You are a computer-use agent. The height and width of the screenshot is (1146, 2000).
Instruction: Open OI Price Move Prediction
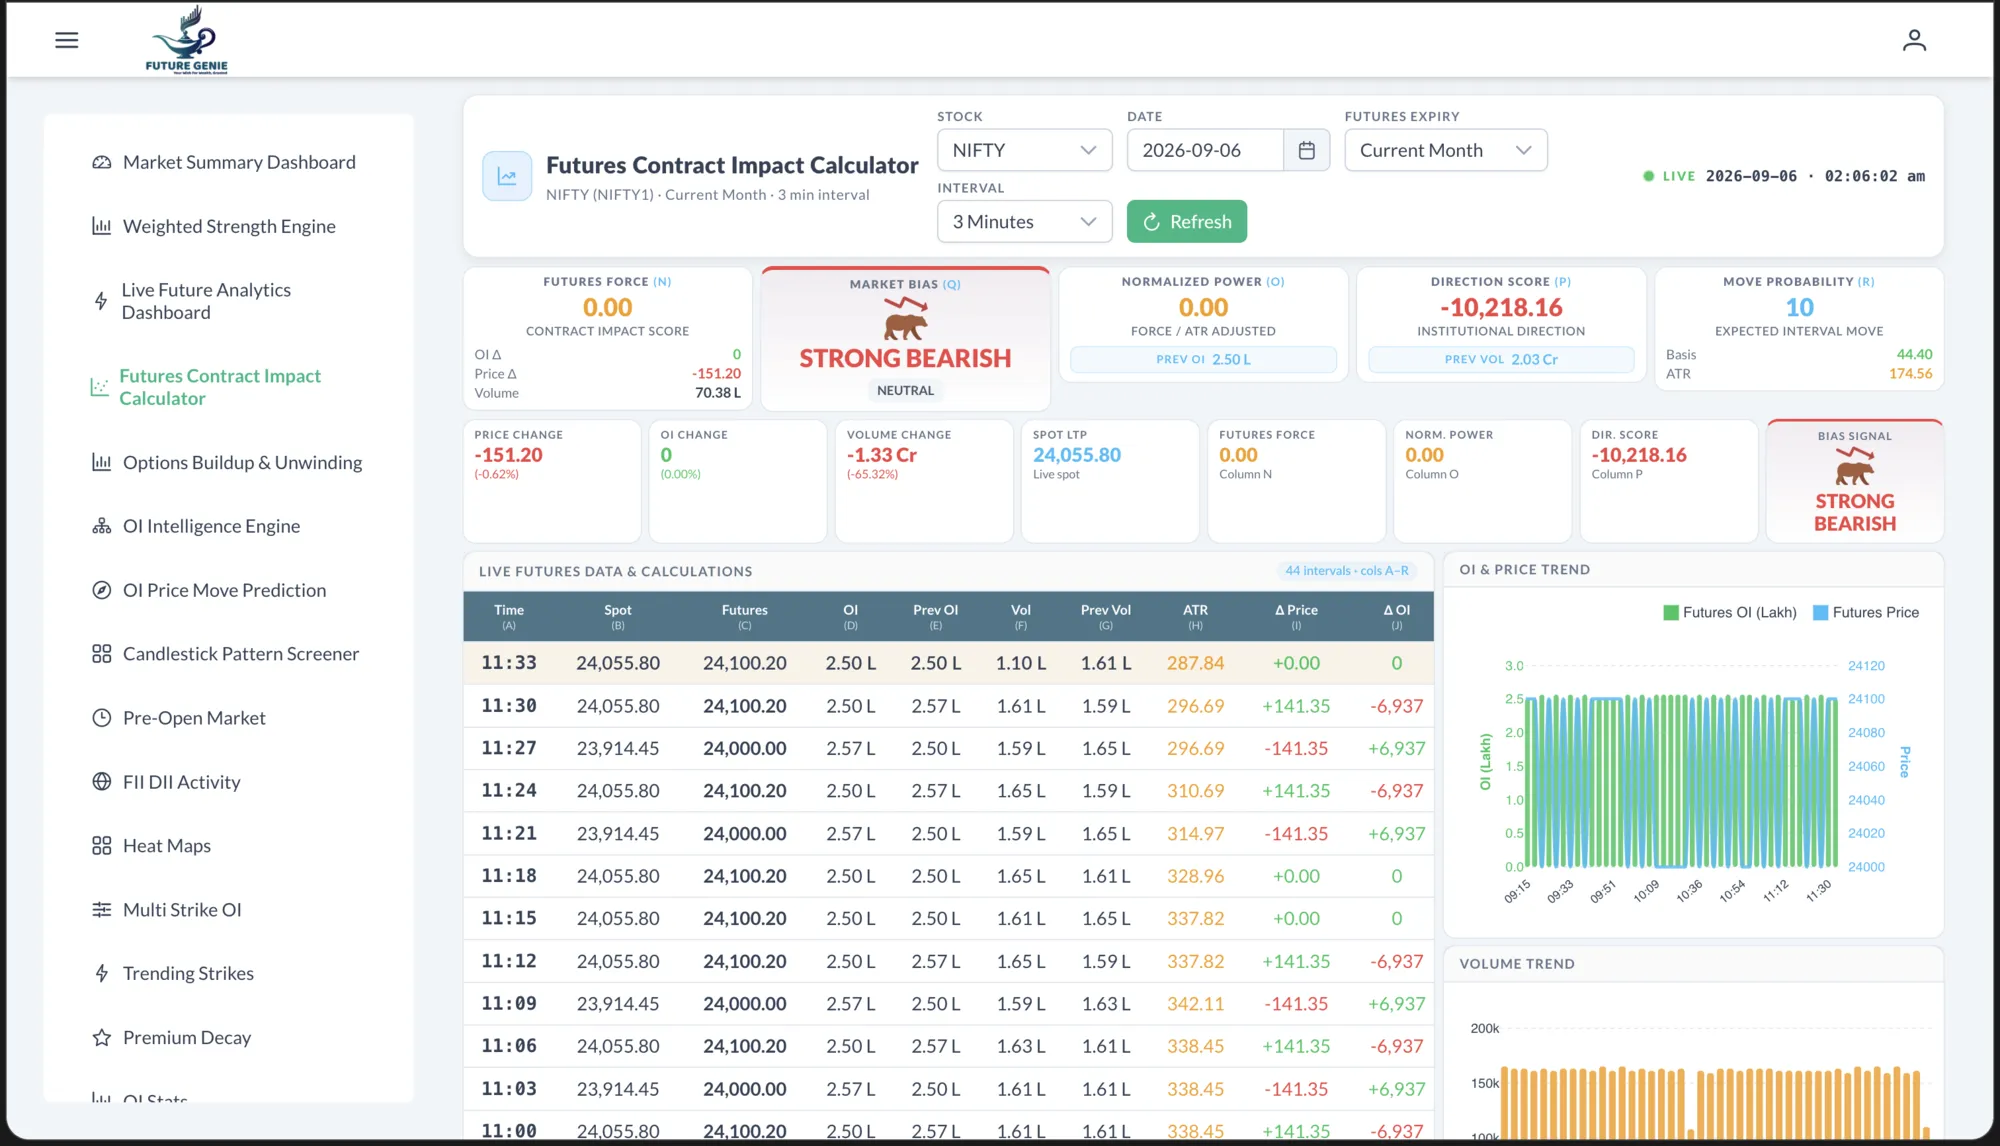[224, 590]
